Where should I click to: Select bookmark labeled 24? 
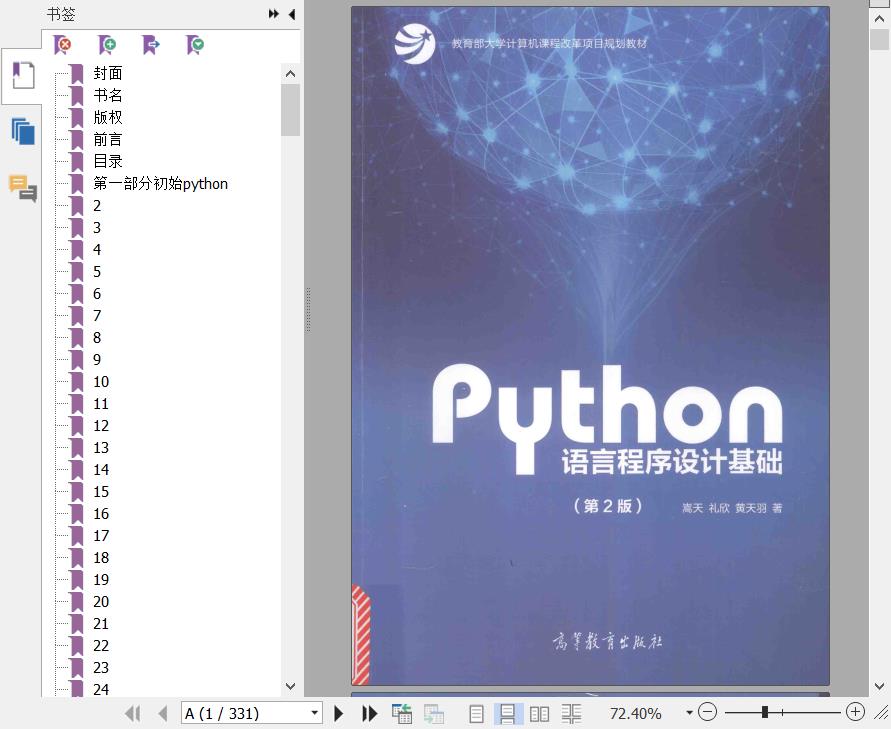tap(101, 689)
